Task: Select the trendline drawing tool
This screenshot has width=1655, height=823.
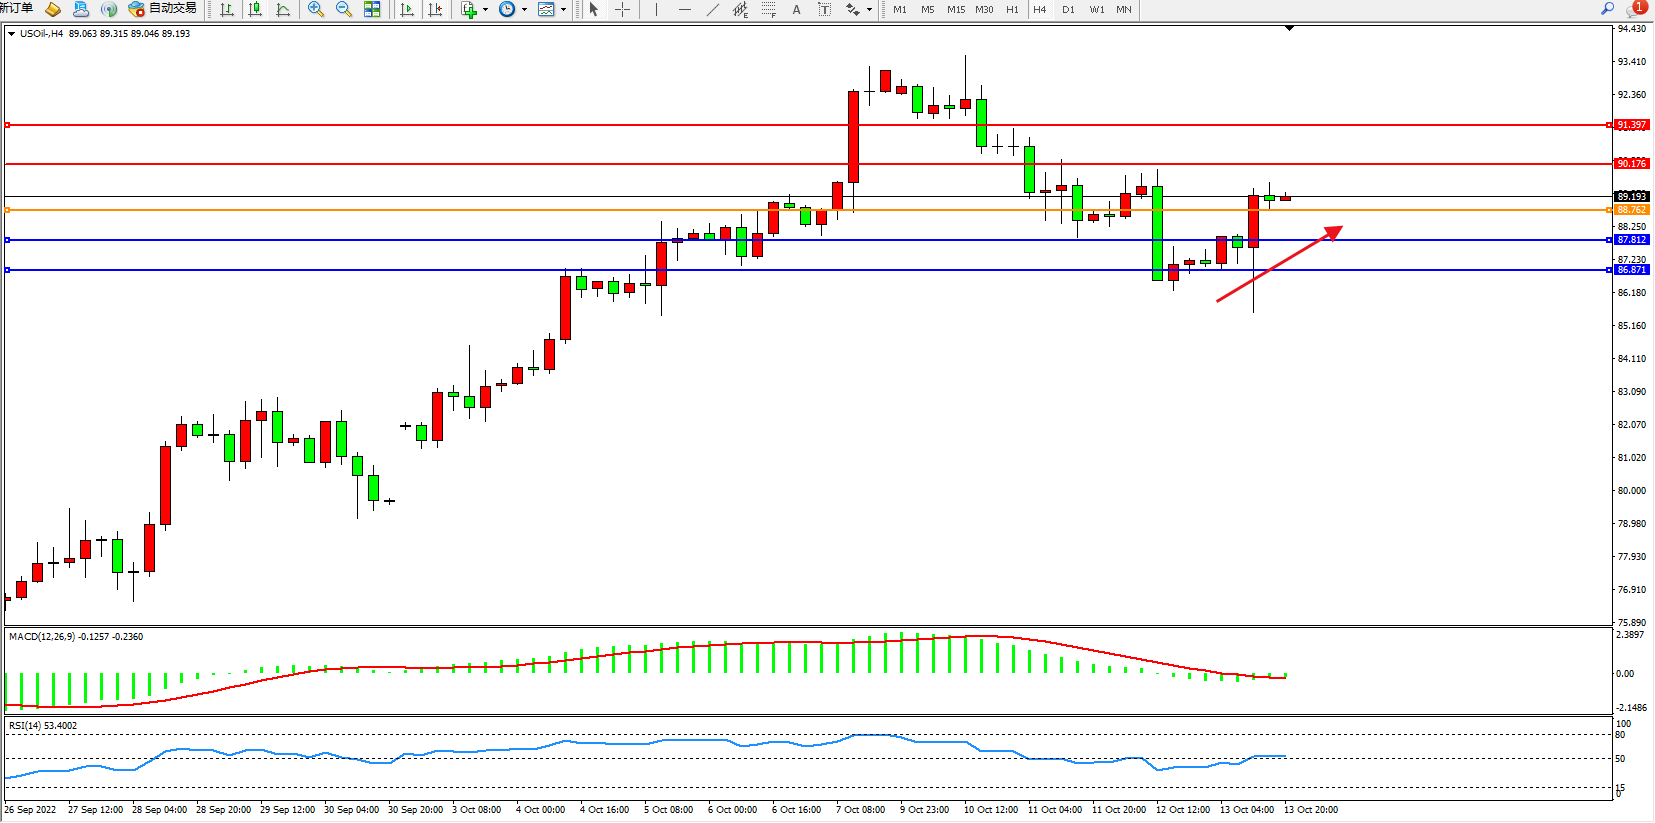Action: 712,10
